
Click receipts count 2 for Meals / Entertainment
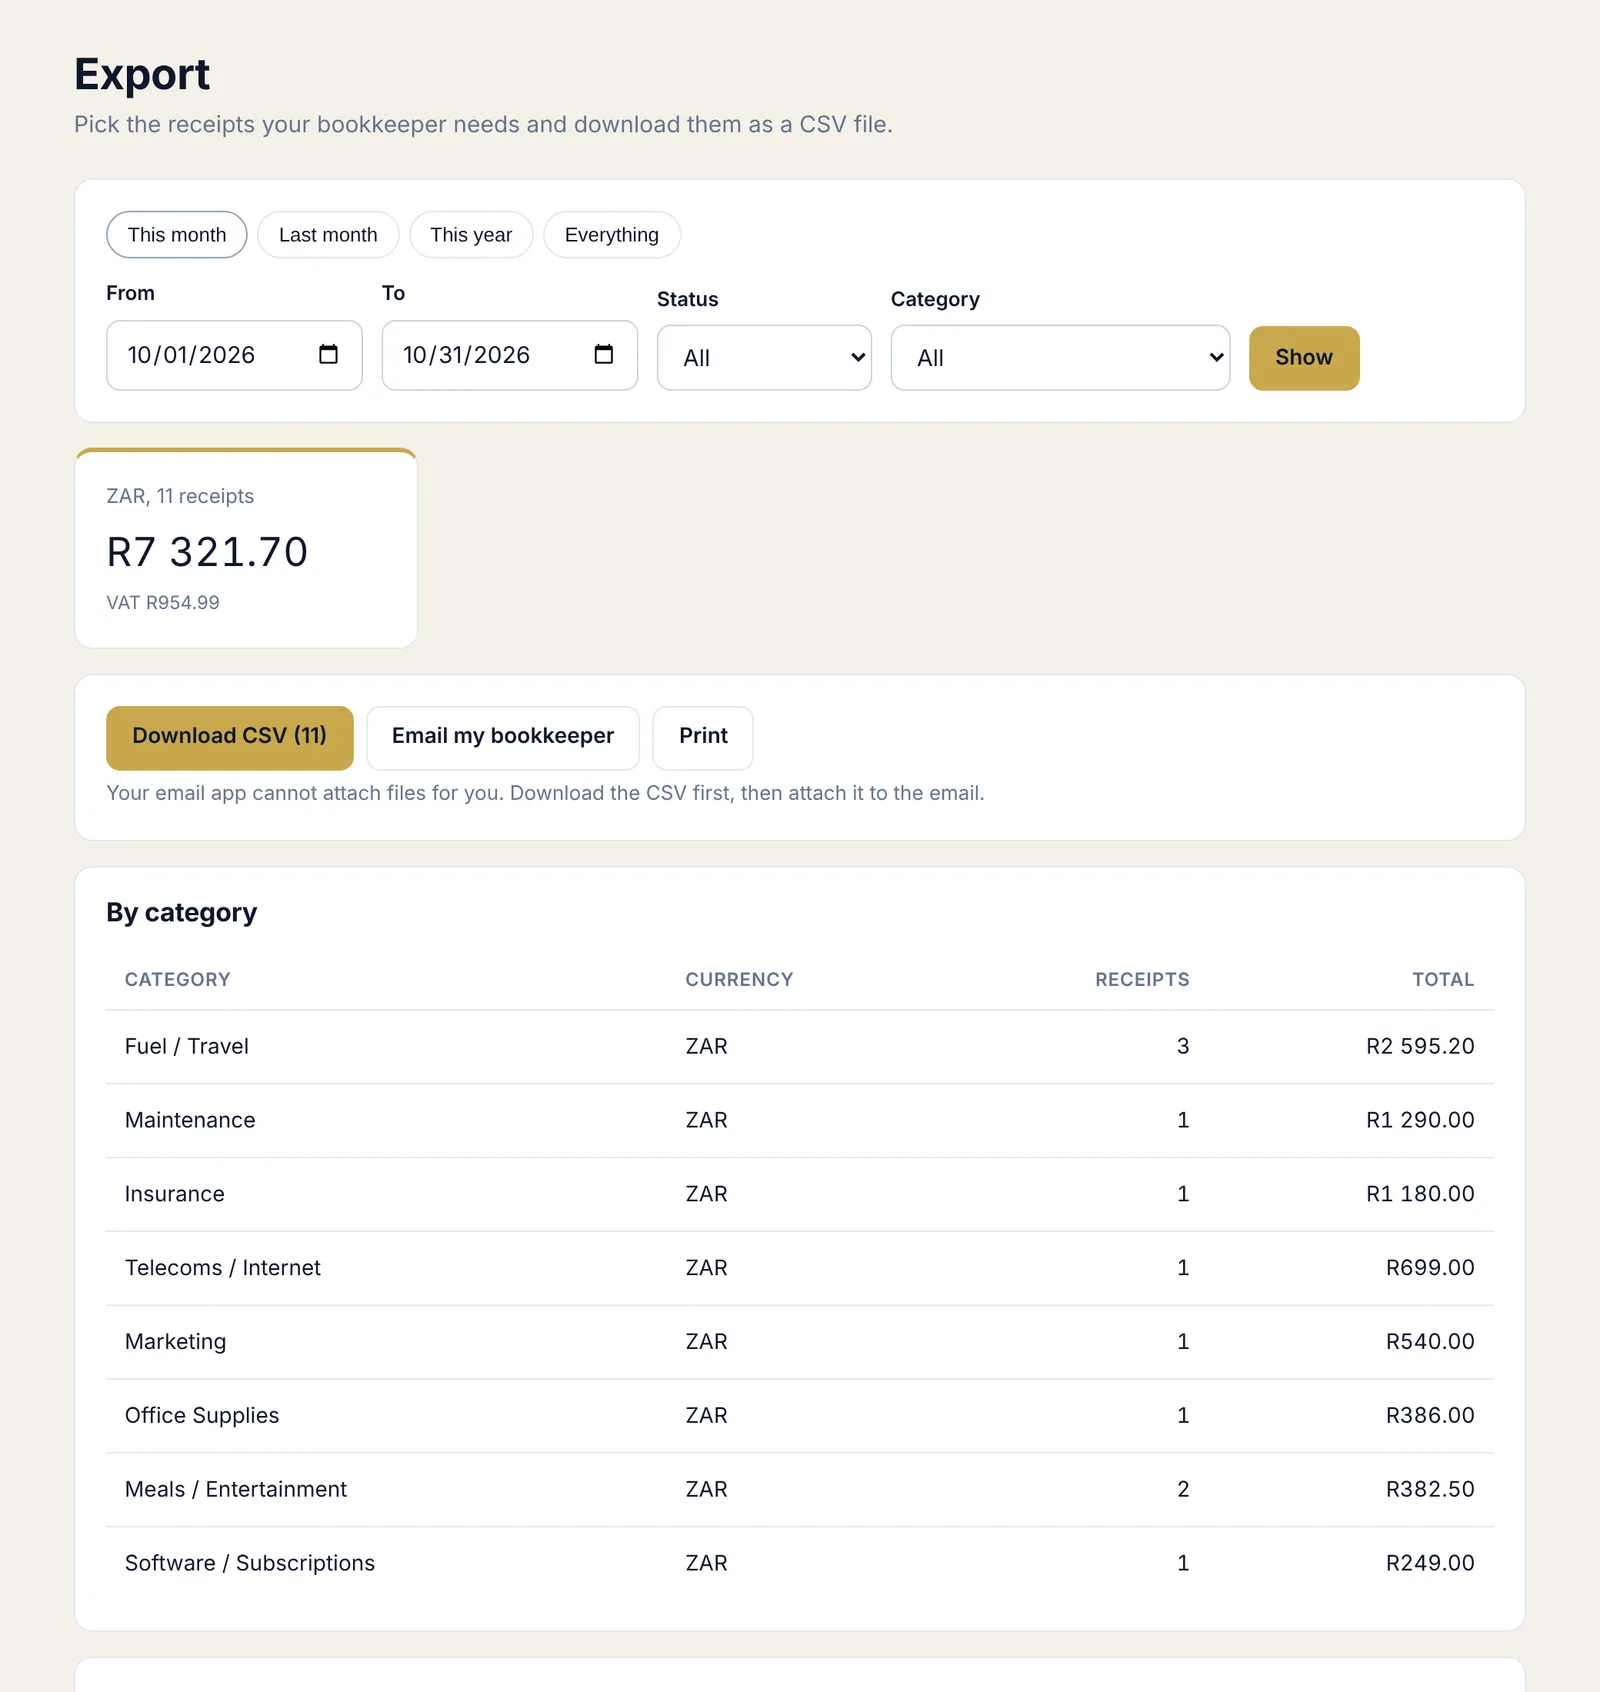(x=1183, y=1490)
